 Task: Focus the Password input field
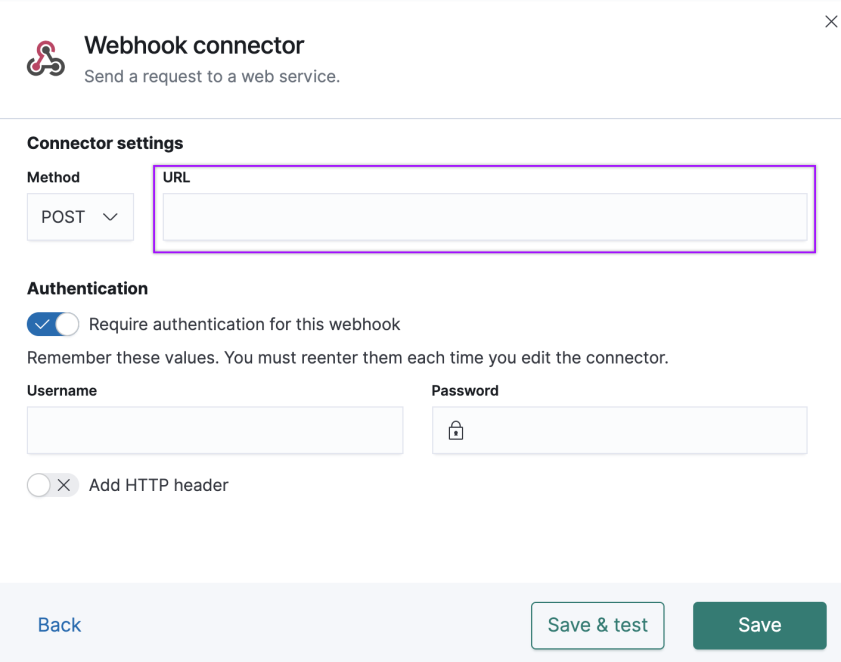[x=619, y=430]
